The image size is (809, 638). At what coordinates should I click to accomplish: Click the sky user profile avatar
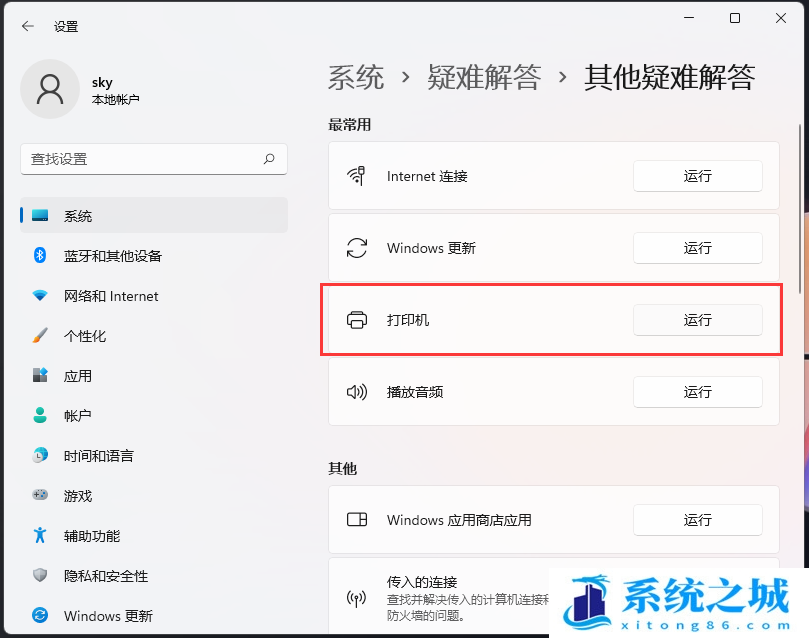[x=49, y=89]
